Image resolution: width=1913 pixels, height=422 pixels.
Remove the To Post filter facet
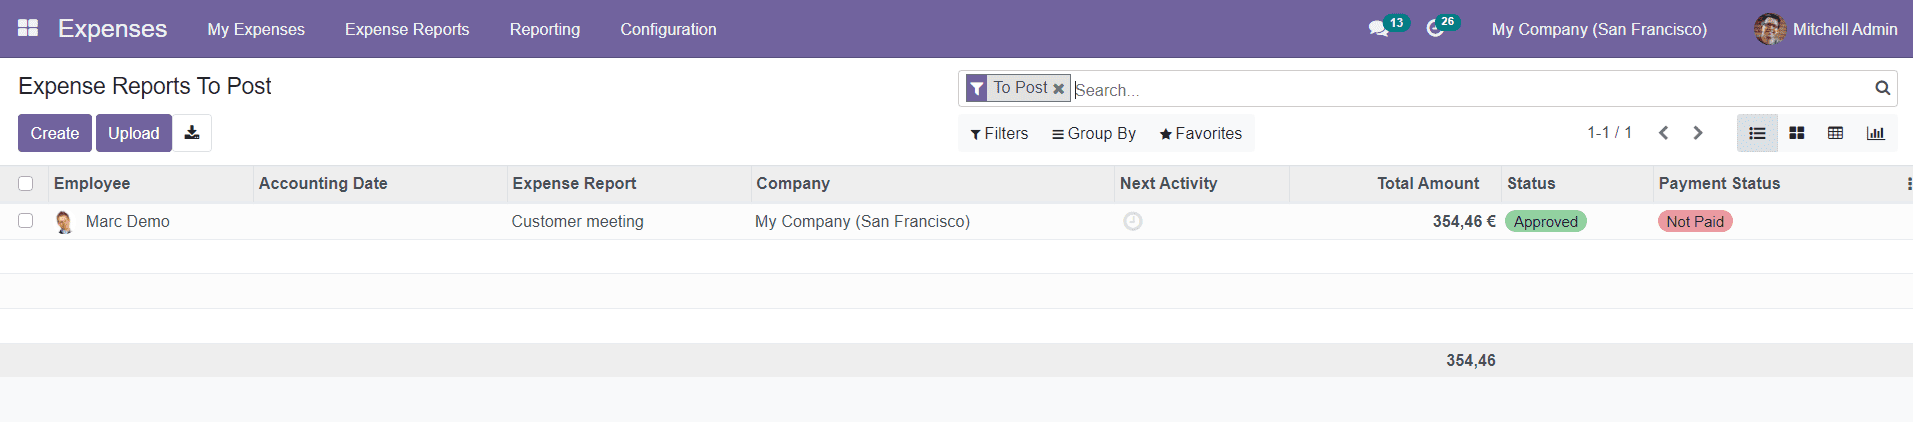pyautogui.click(x=1058, y=89)
